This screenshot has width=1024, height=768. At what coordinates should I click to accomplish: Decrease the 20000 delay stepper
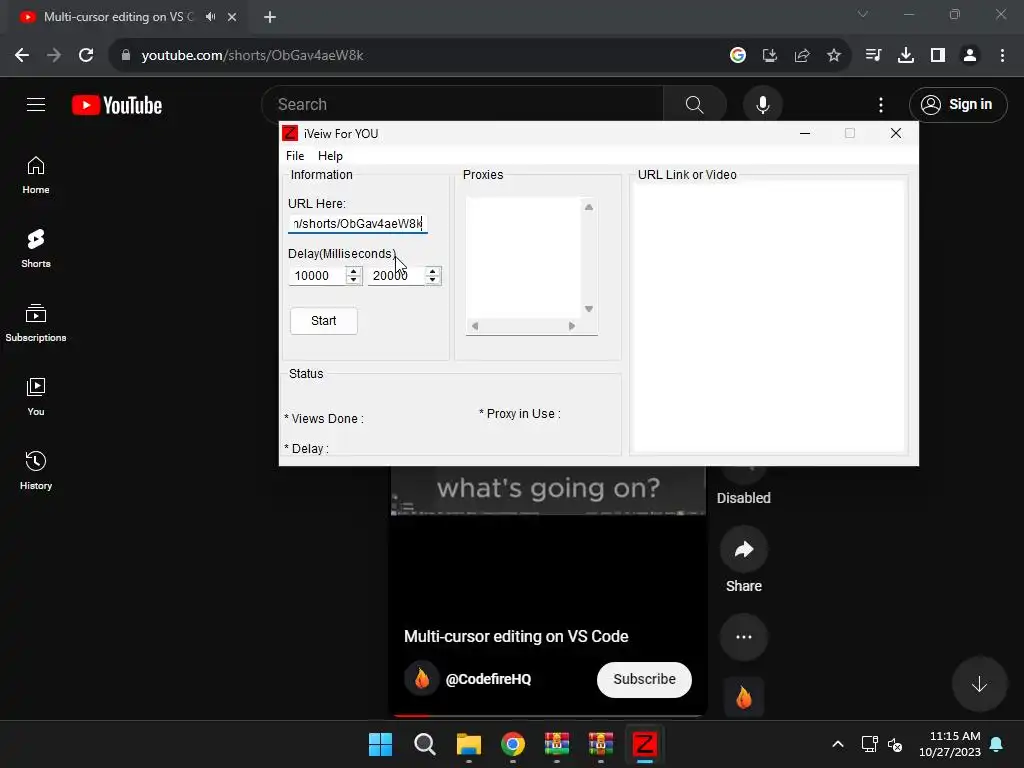pyautogui.click(x=432, y=280)
